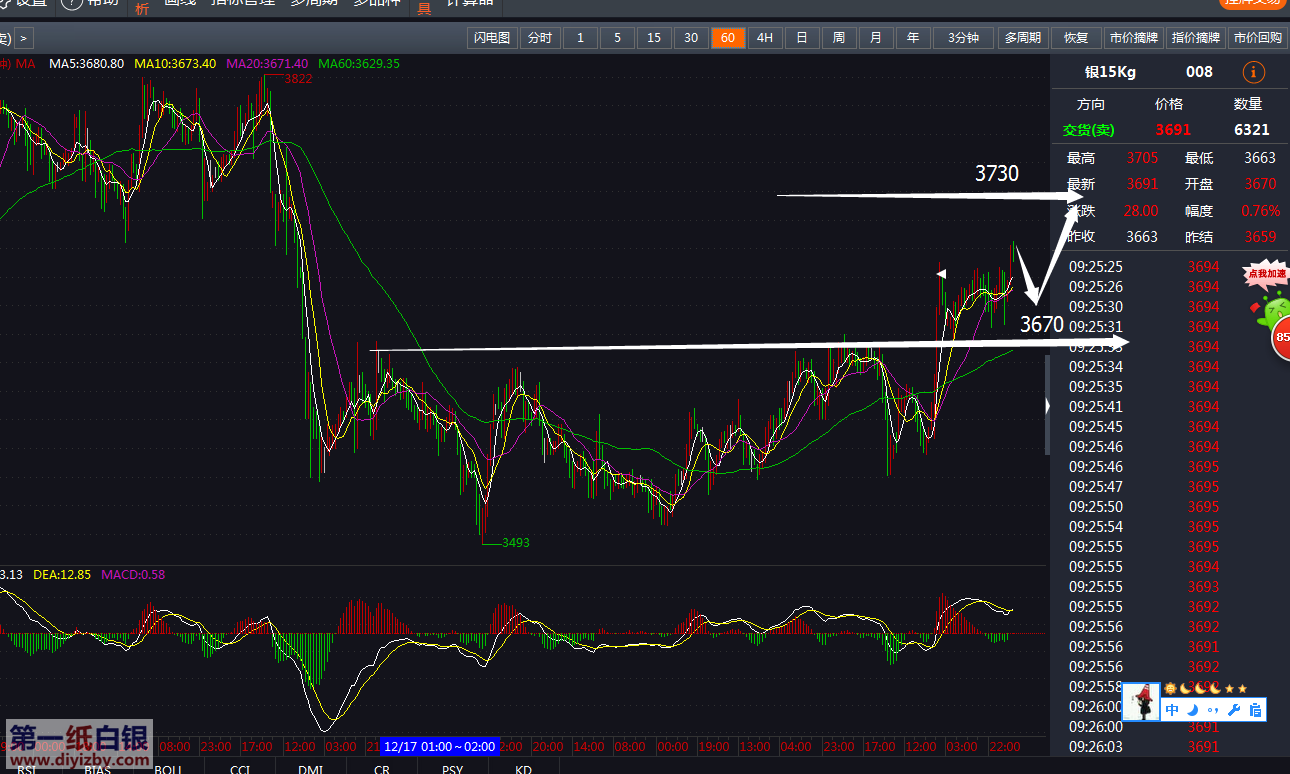The height and width of the screenshot is (774, 1290).
Task: Click the 市价摘牌 button
Action: point(1132,38)
